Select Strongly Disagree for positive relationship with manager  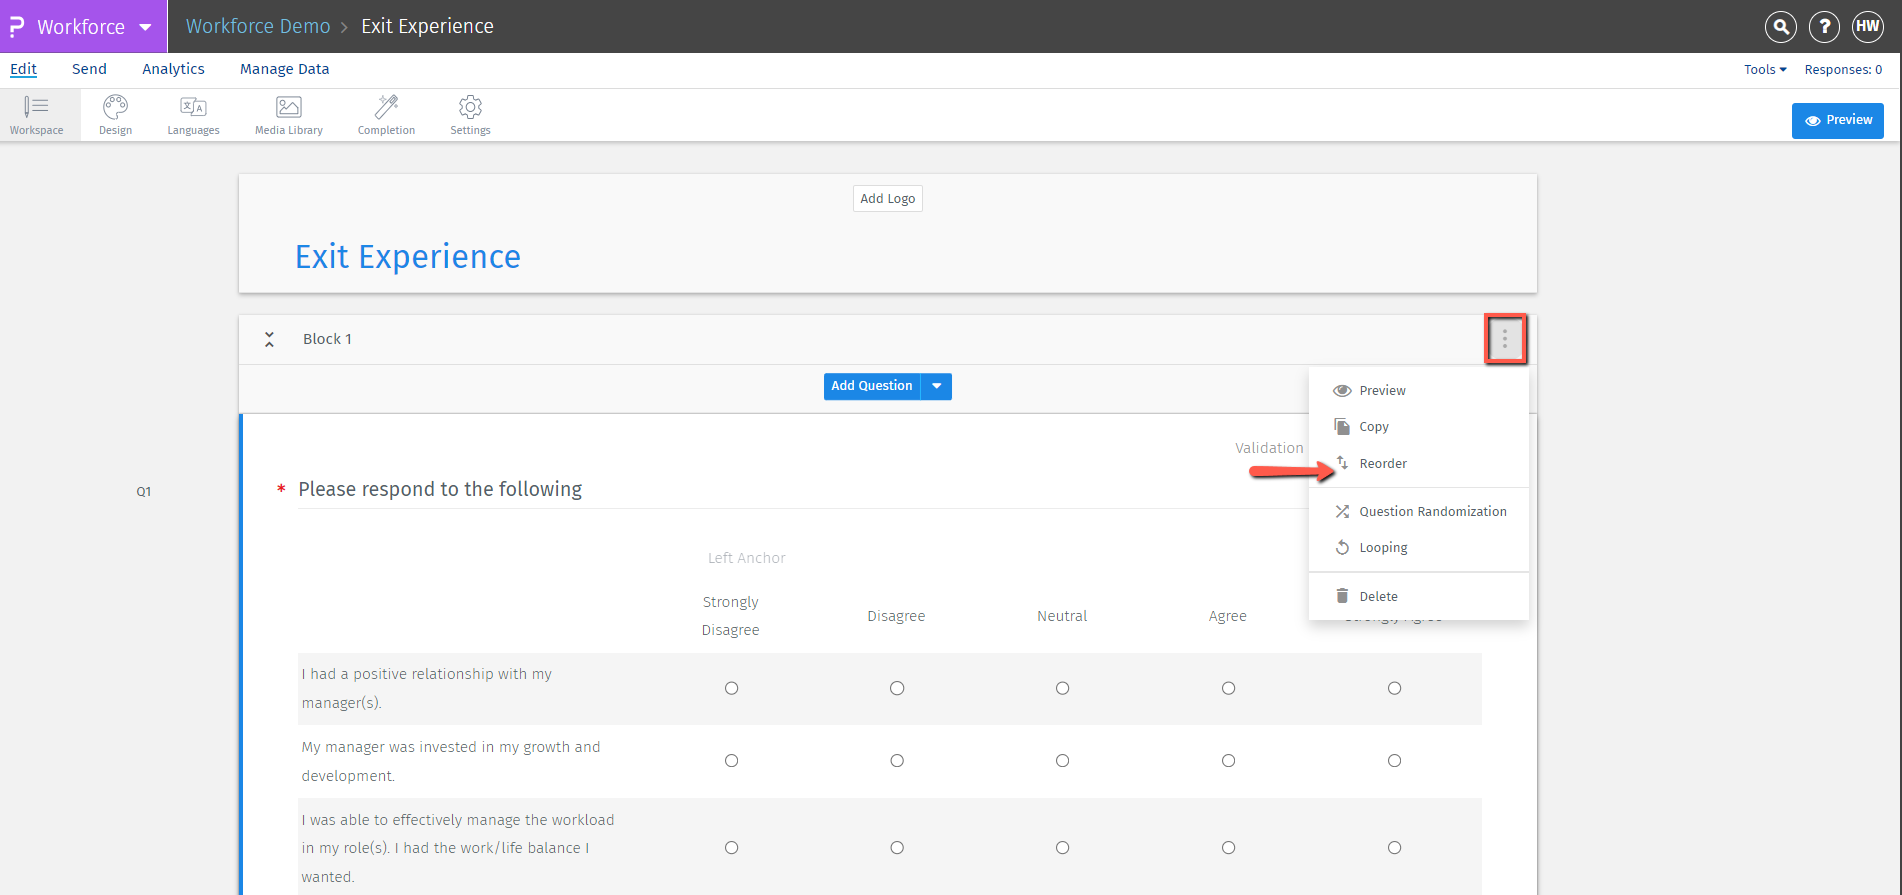click(731, 688)
